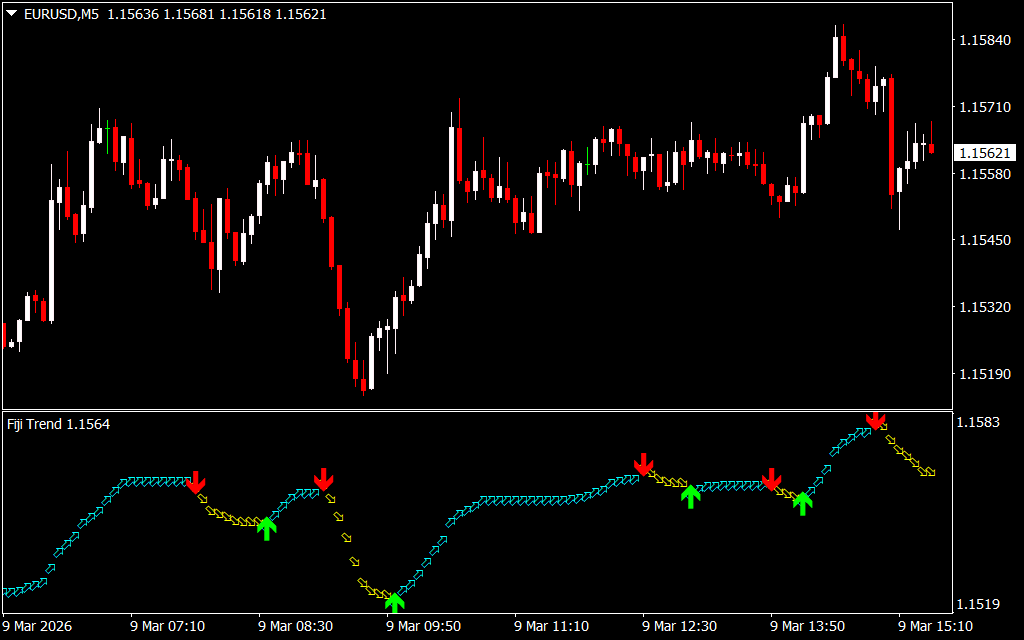1024x640 pixels.
Task: Open the chart menu triangle beside EURUSD,M5
Action: [x=11, y=14]
